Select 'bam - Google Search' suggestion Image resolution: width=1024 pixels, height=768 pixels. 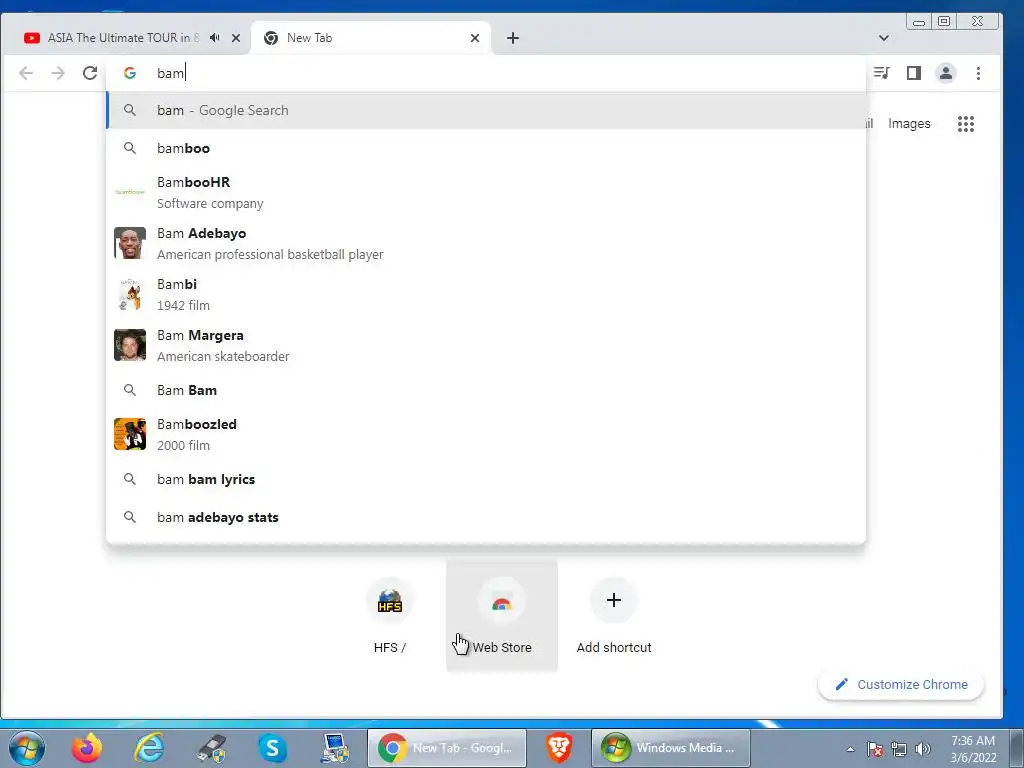[486, 110]
